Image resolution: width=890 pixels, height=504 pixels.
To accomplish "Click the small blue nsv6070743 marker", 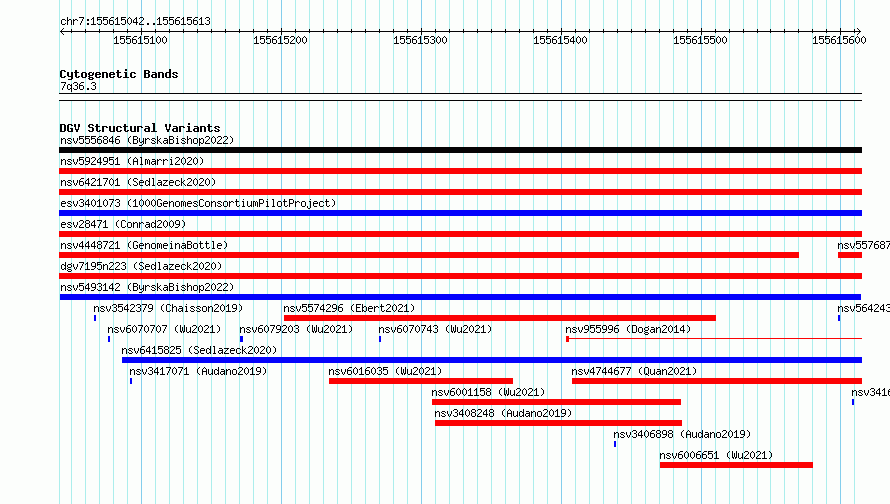I will 380,339.
